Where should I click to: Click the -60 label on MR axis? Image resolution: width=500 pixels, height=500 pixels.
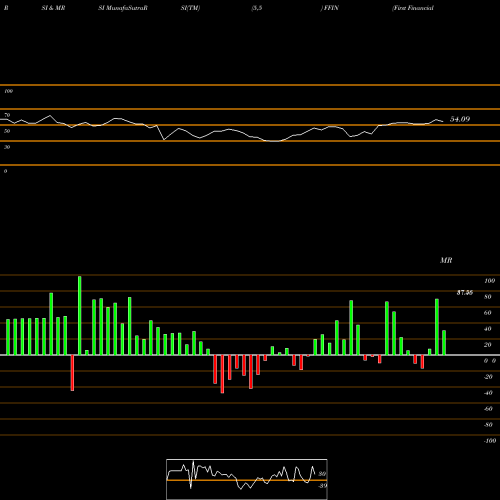click(488, 409)
